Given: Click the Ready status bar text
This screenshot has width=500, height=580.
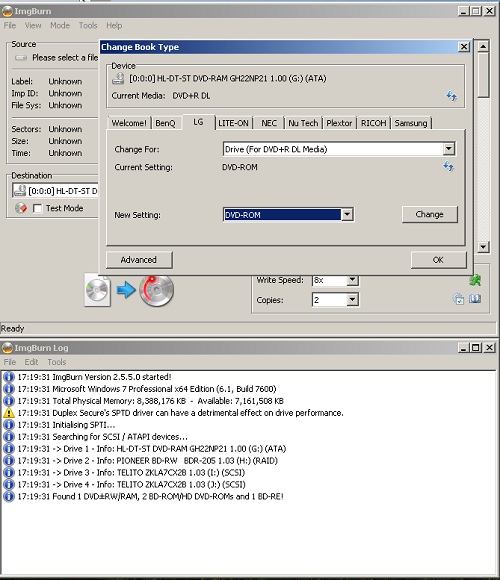Looking at the screenshot, I should (x=12, y=328).
